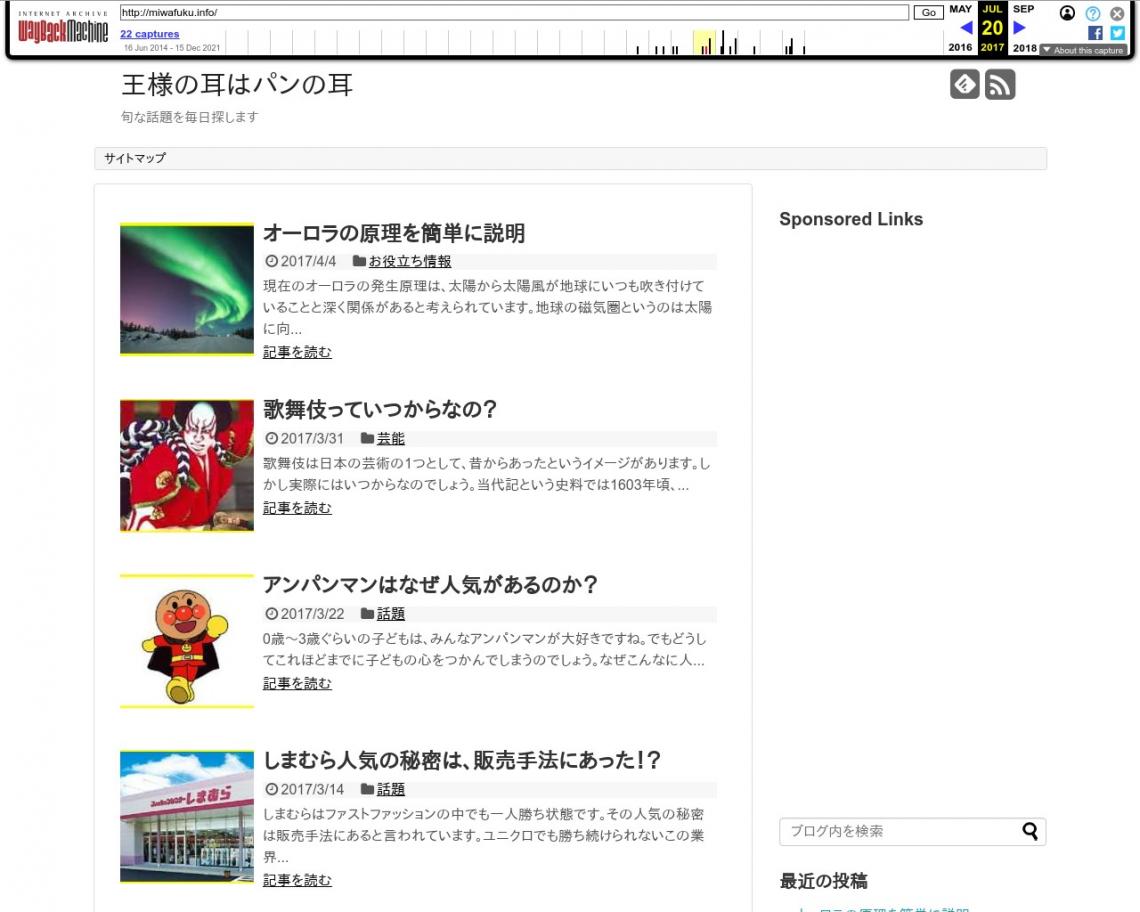Open the Wayback user account icon
Viewport: 1140px width, 912px height.
coord(1067,13)
